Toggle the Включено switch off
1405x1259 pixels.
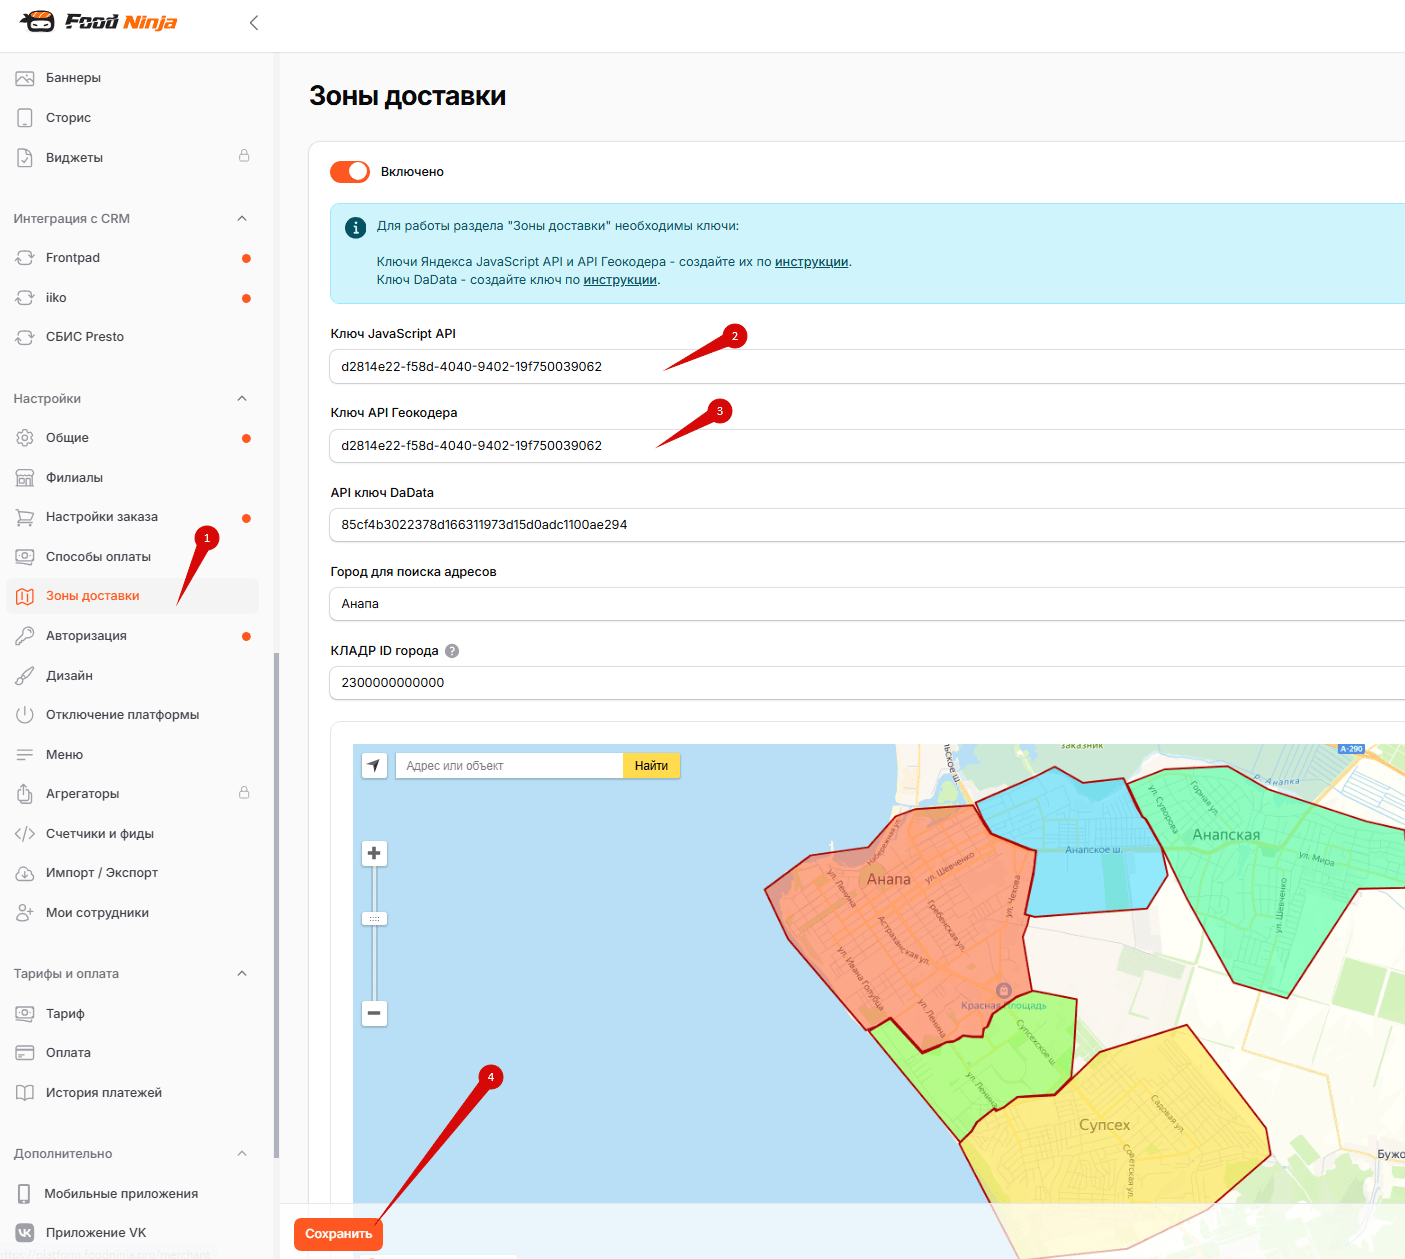pos(350,172)
